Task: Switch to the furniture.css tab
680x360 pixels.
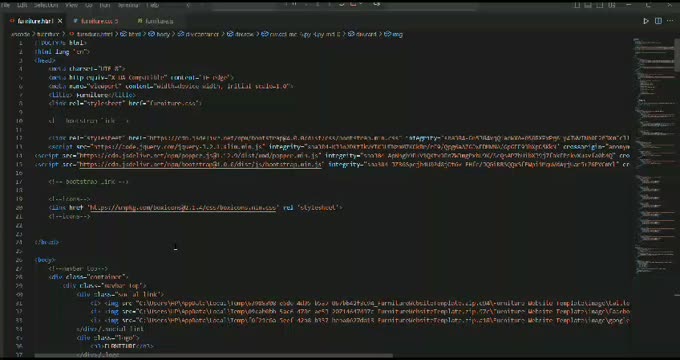Action: pyautogui.click(x=96, y=21)
